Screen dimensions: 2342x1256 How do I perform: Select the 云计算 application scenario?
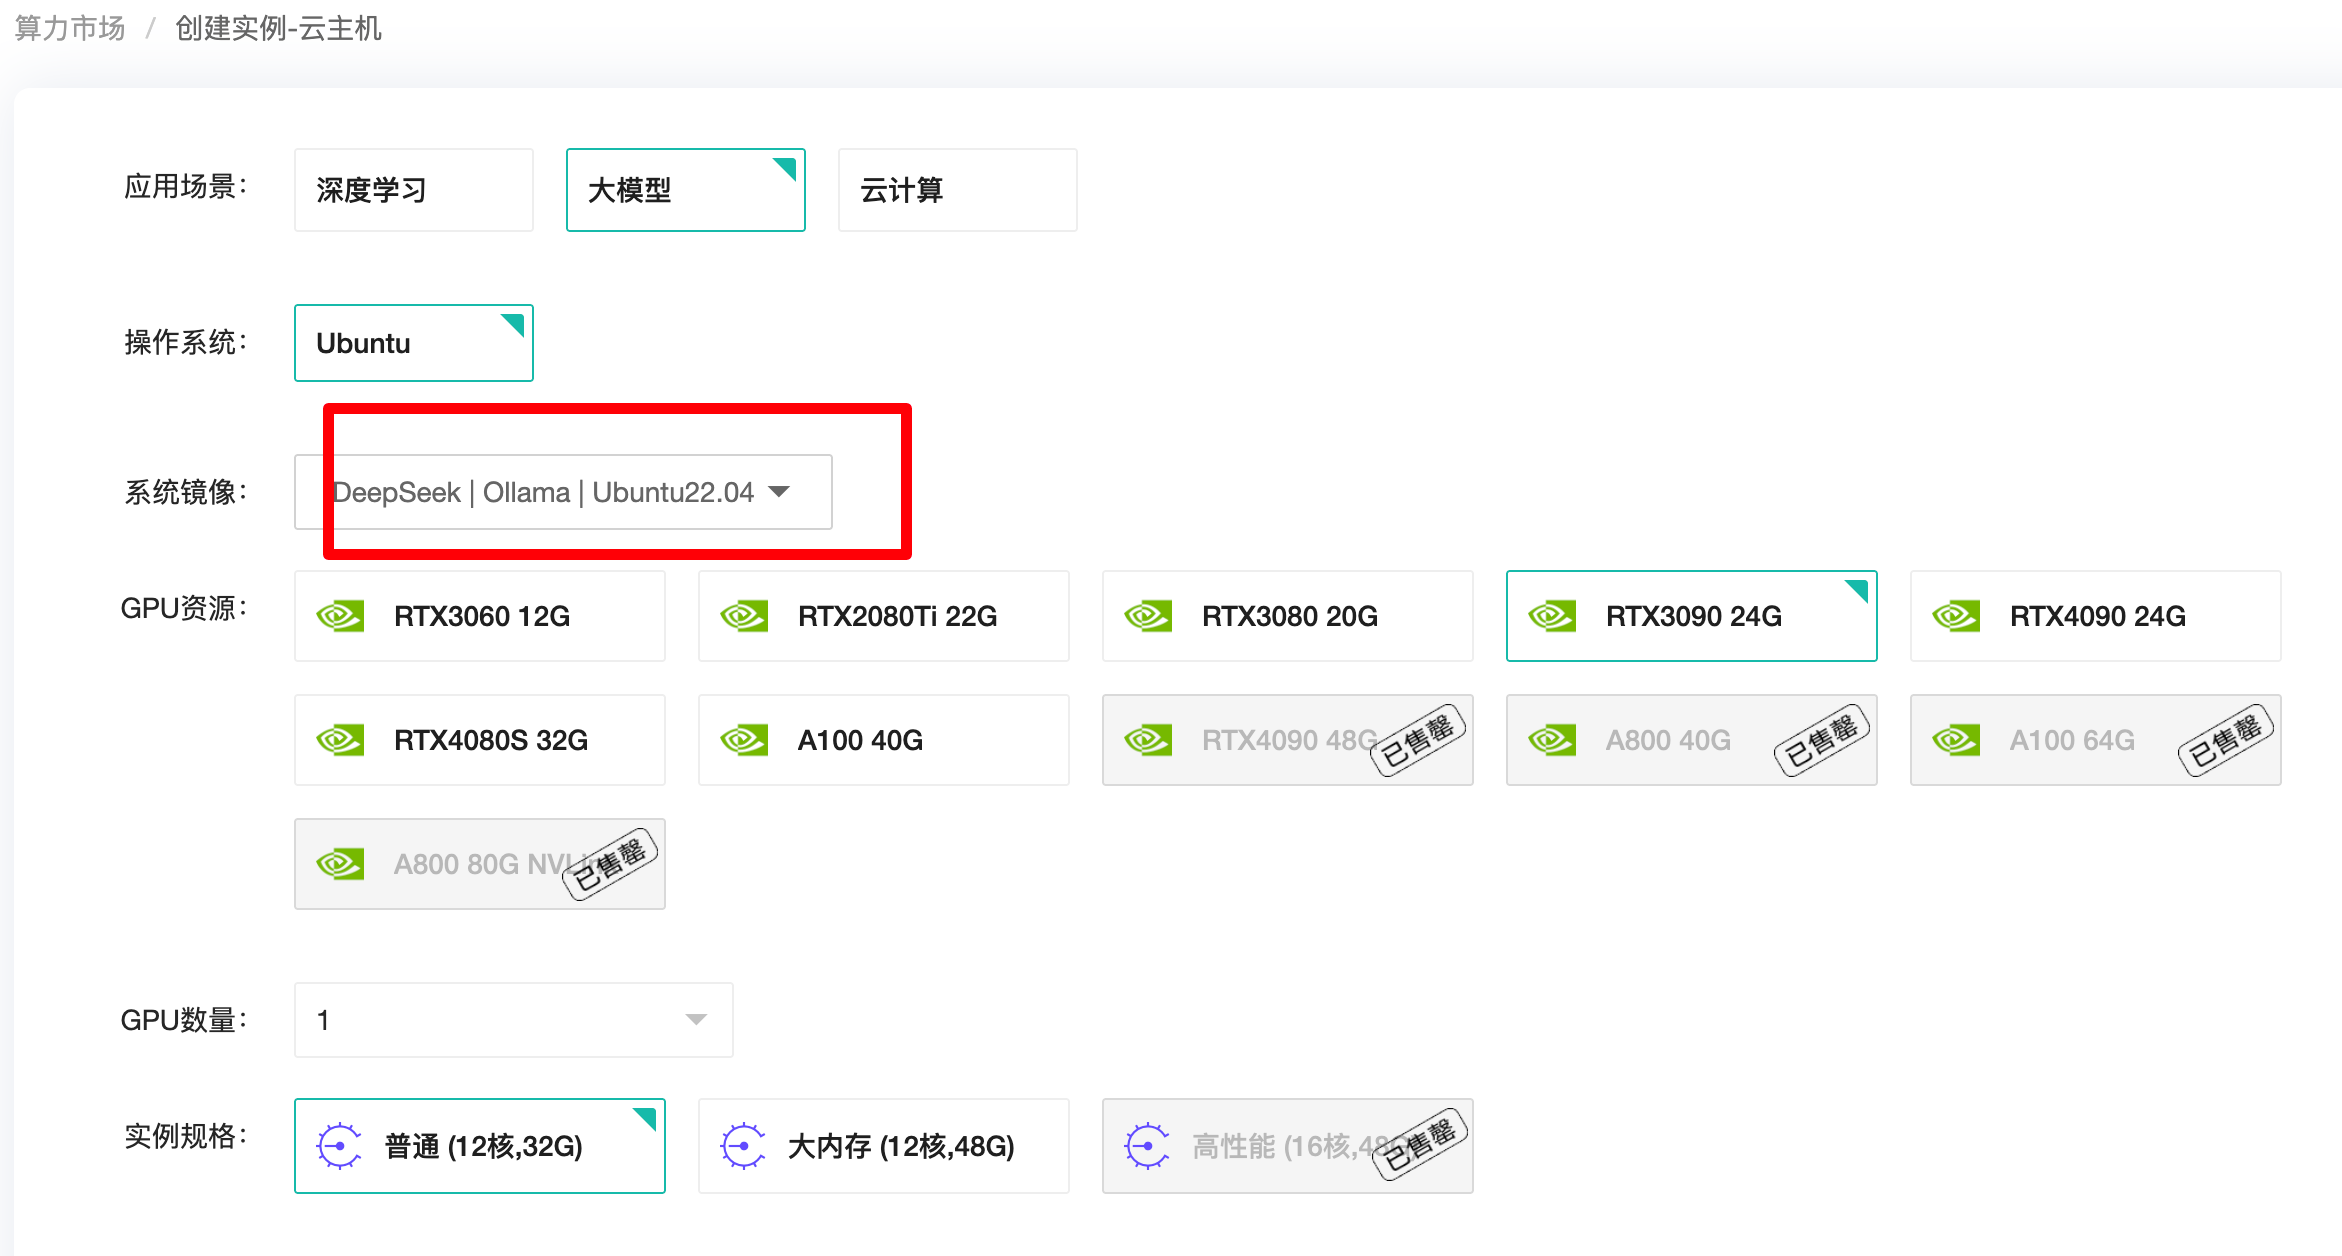(x=957, y=190)
